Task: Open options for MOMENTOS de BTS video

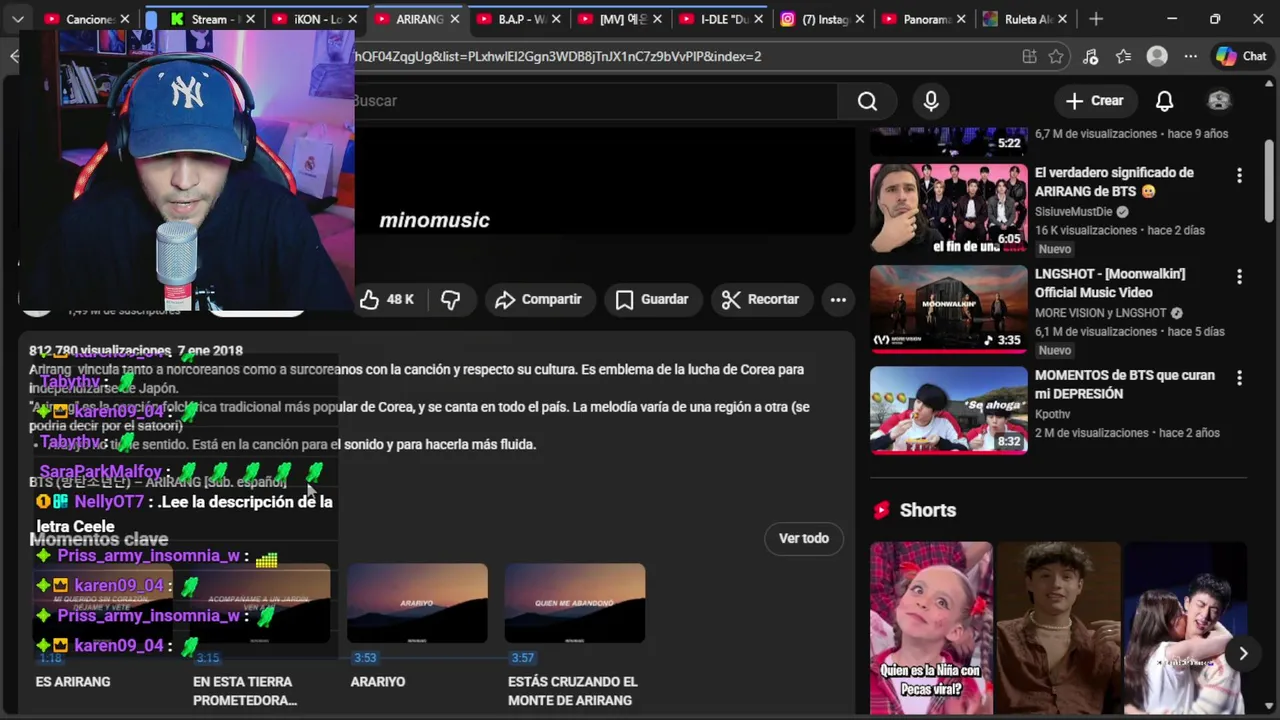Action: point(1239,378)
